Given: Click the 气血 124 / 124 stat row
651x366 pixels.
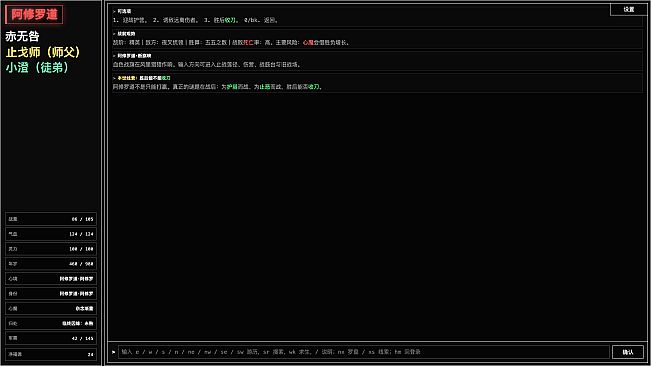Looking at the screenshot, I should (x=51, y=234).
